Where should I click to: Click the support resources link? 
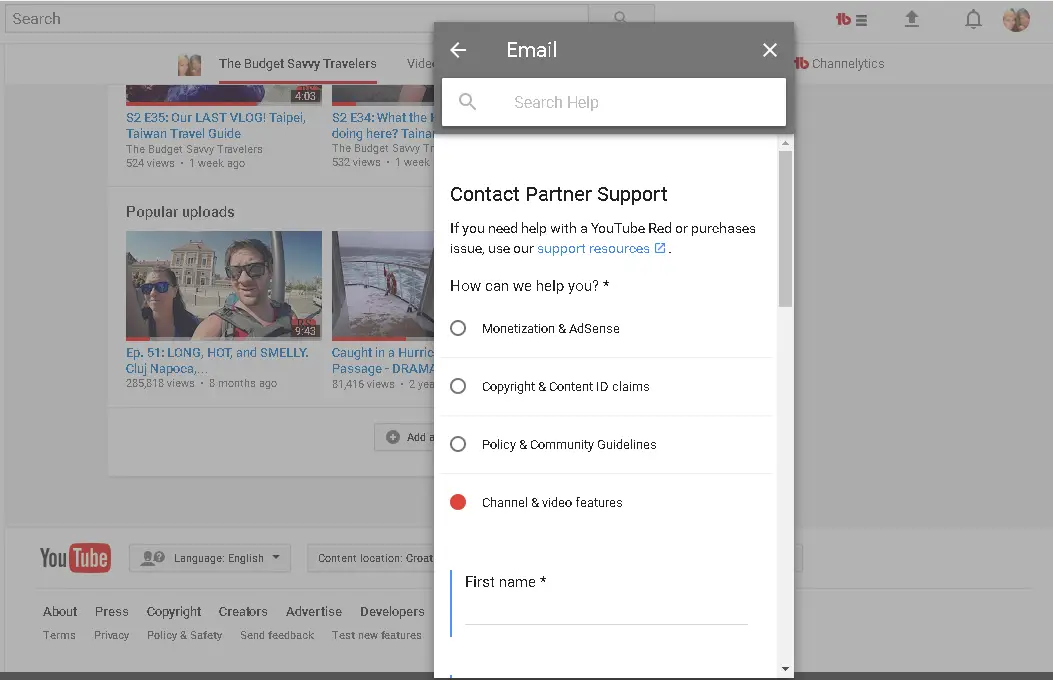593,248
